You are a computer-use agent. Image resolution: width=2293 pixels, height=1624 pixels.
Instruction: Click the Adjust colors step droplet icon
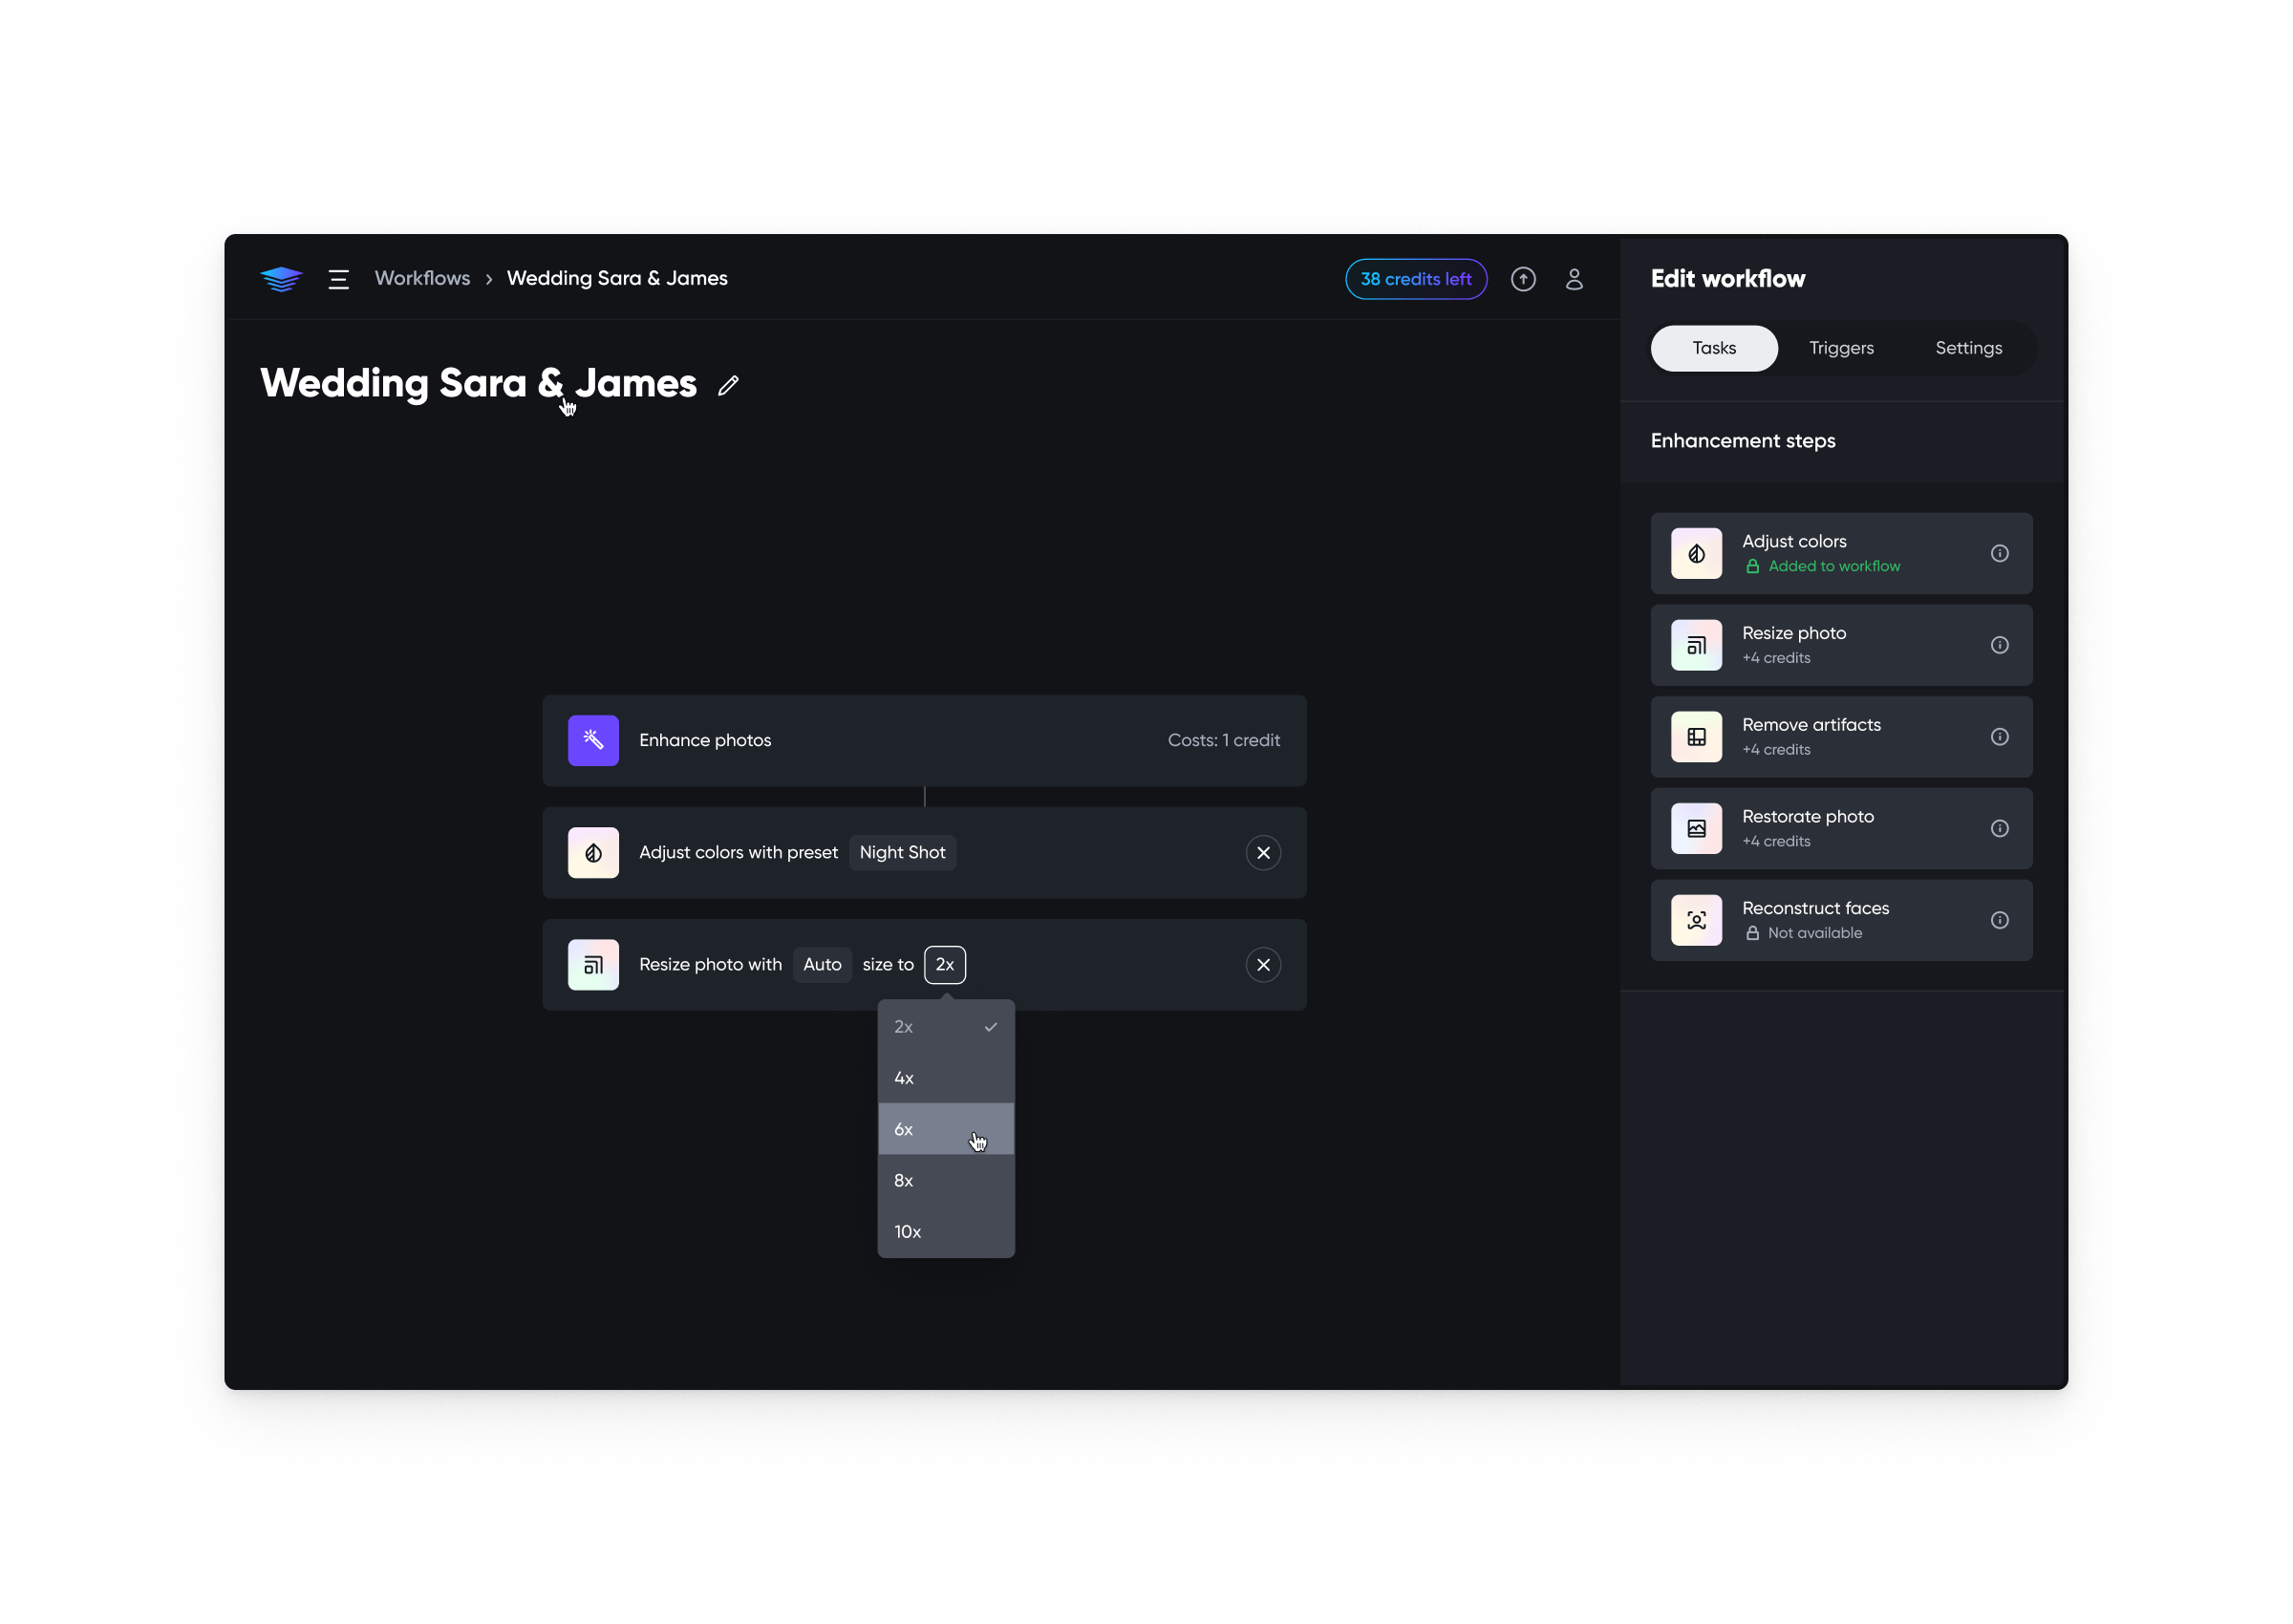click(x=593, y=852)
